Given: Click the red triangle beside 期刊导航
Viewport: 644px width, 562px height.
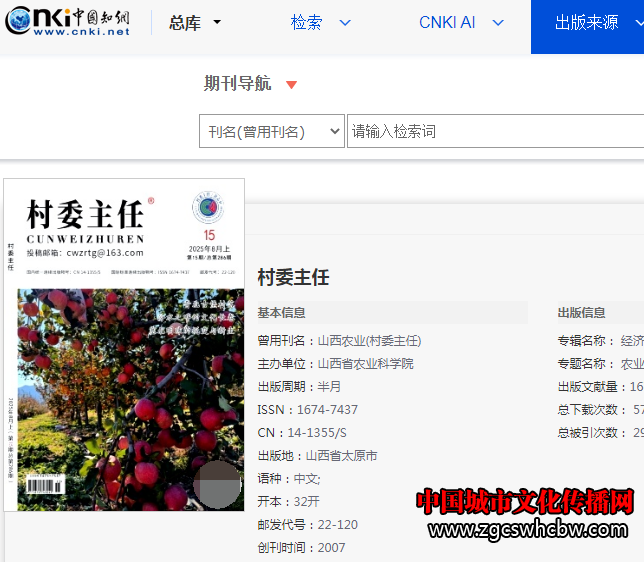Looking at the screenshot, I should pos(291,85).
